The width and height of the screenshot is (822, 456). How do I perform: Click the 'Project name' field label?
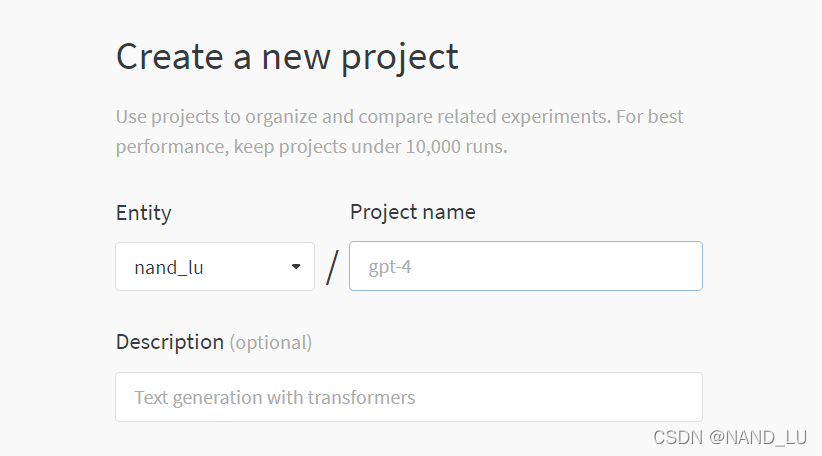tap(412, 212)
